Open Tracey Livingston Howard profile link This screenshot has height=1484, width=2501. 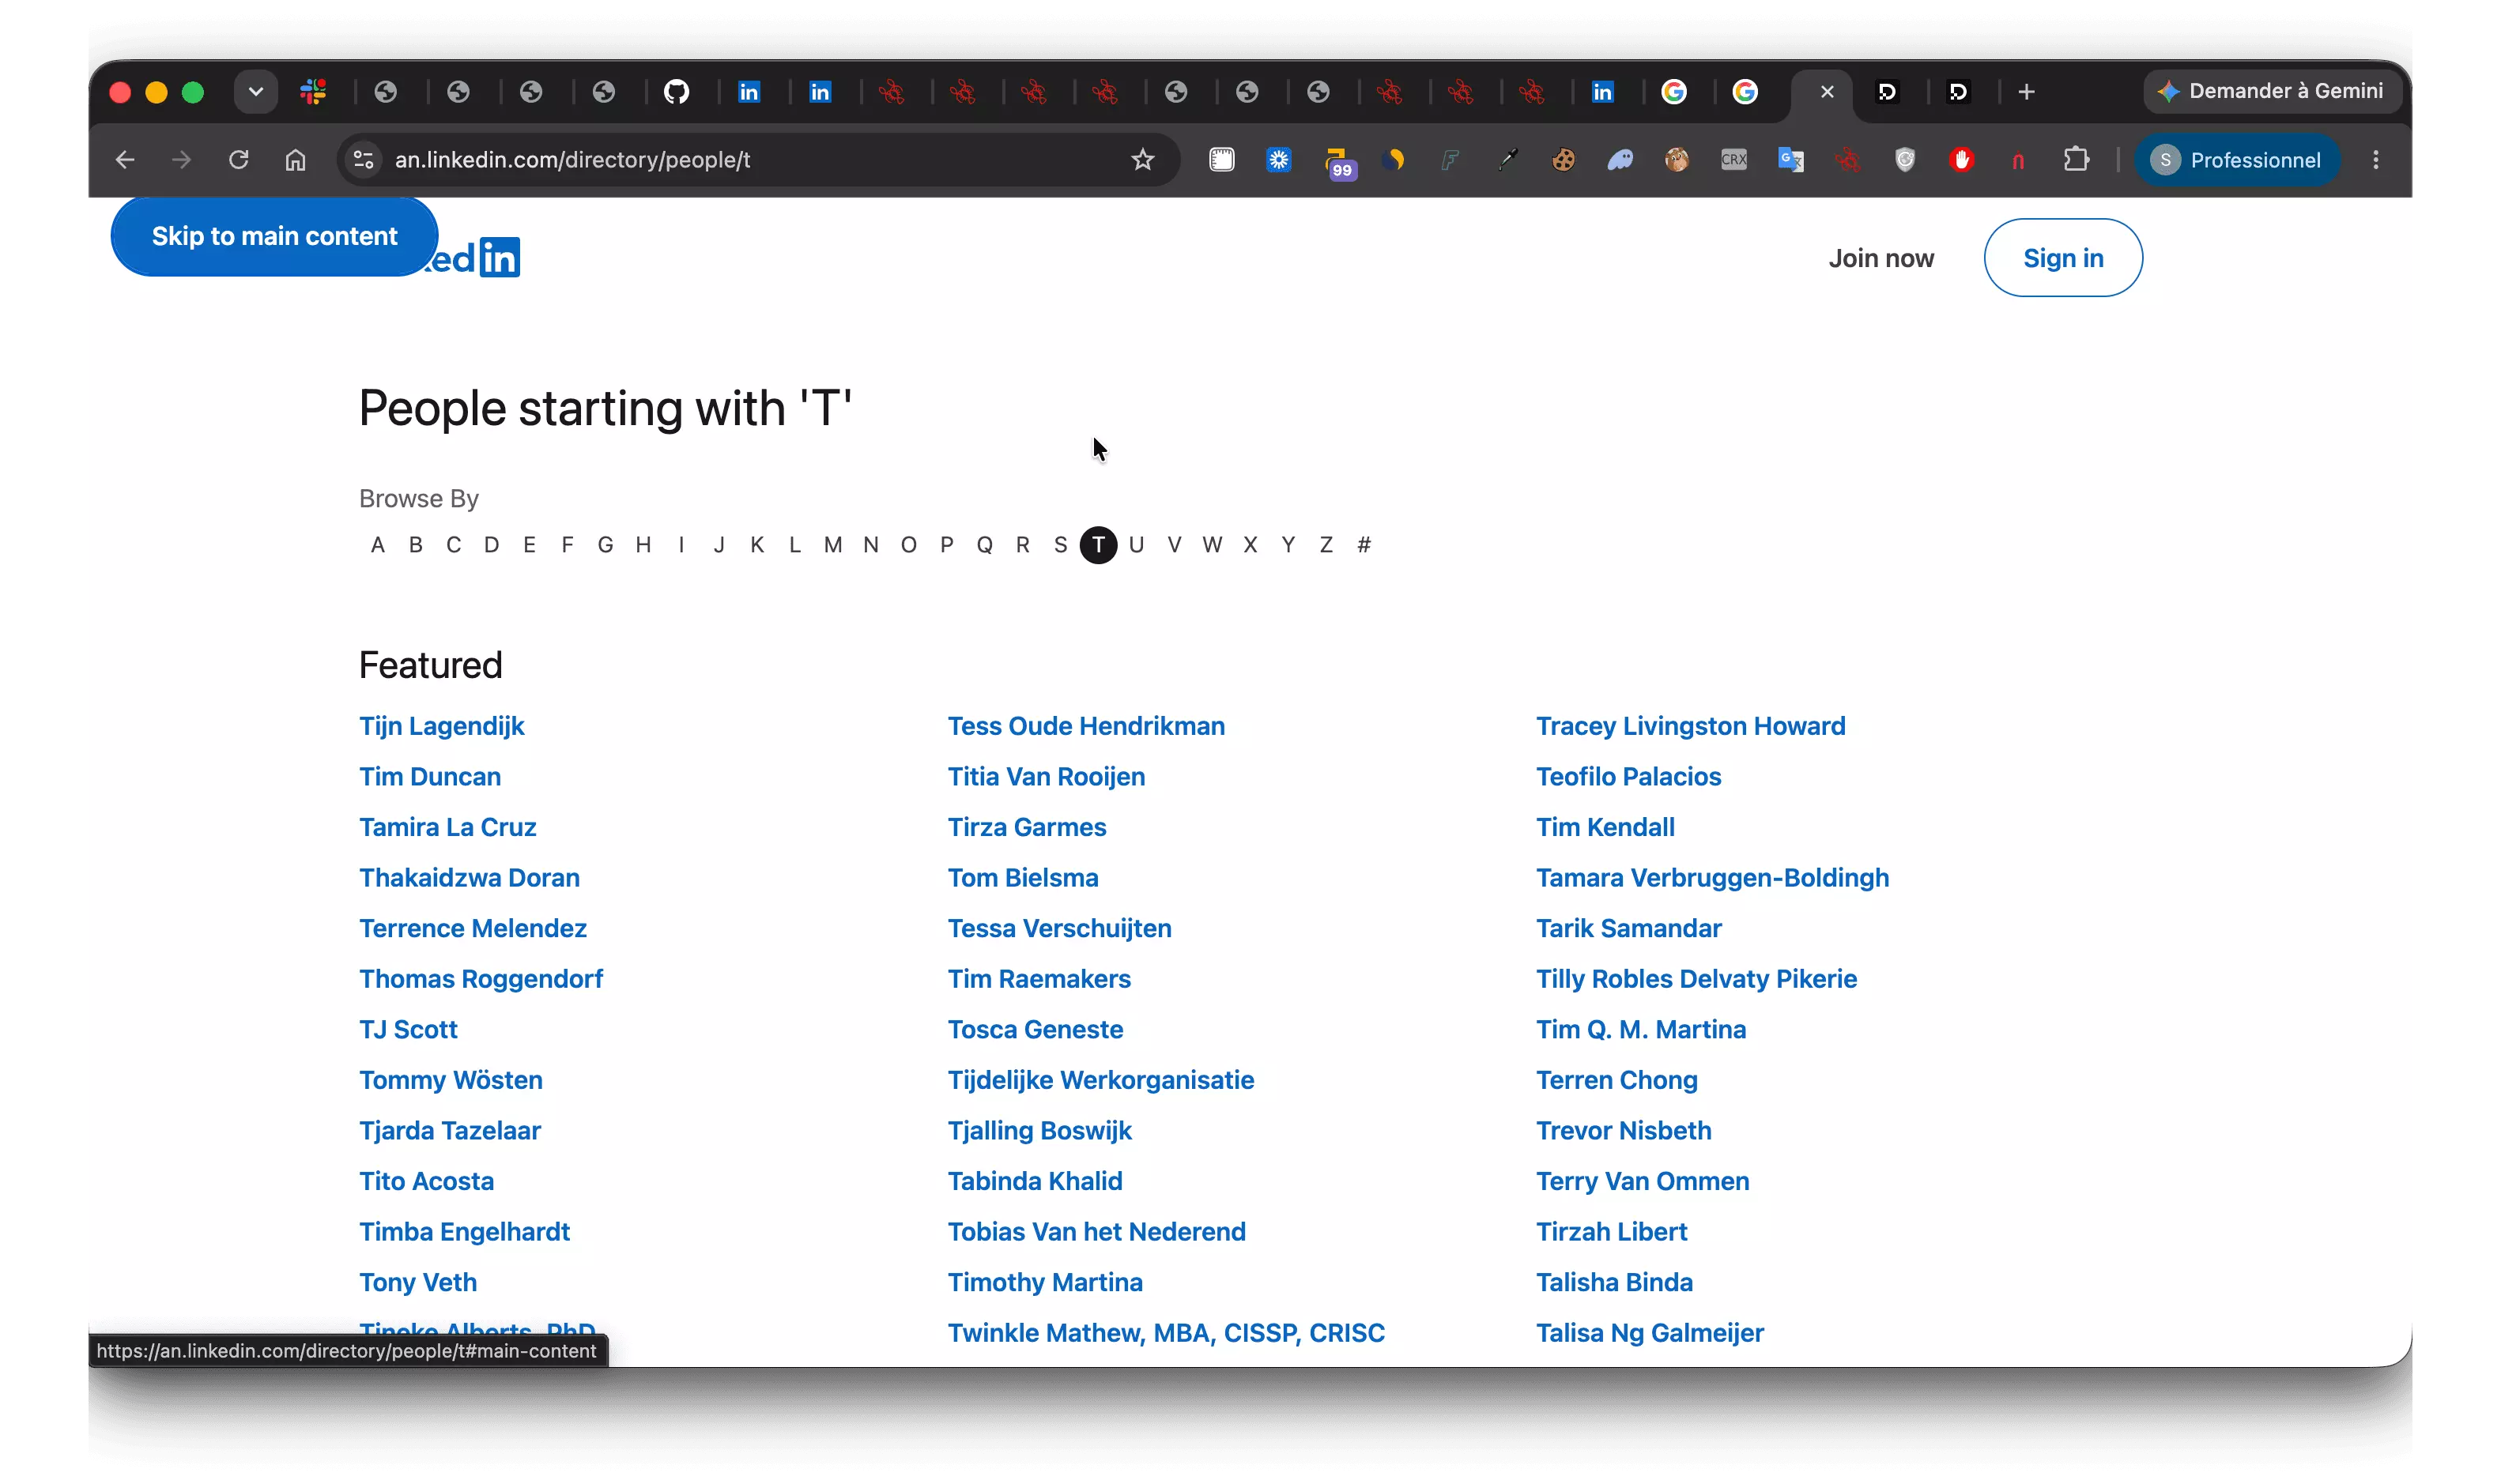[x=1691, y=726]
